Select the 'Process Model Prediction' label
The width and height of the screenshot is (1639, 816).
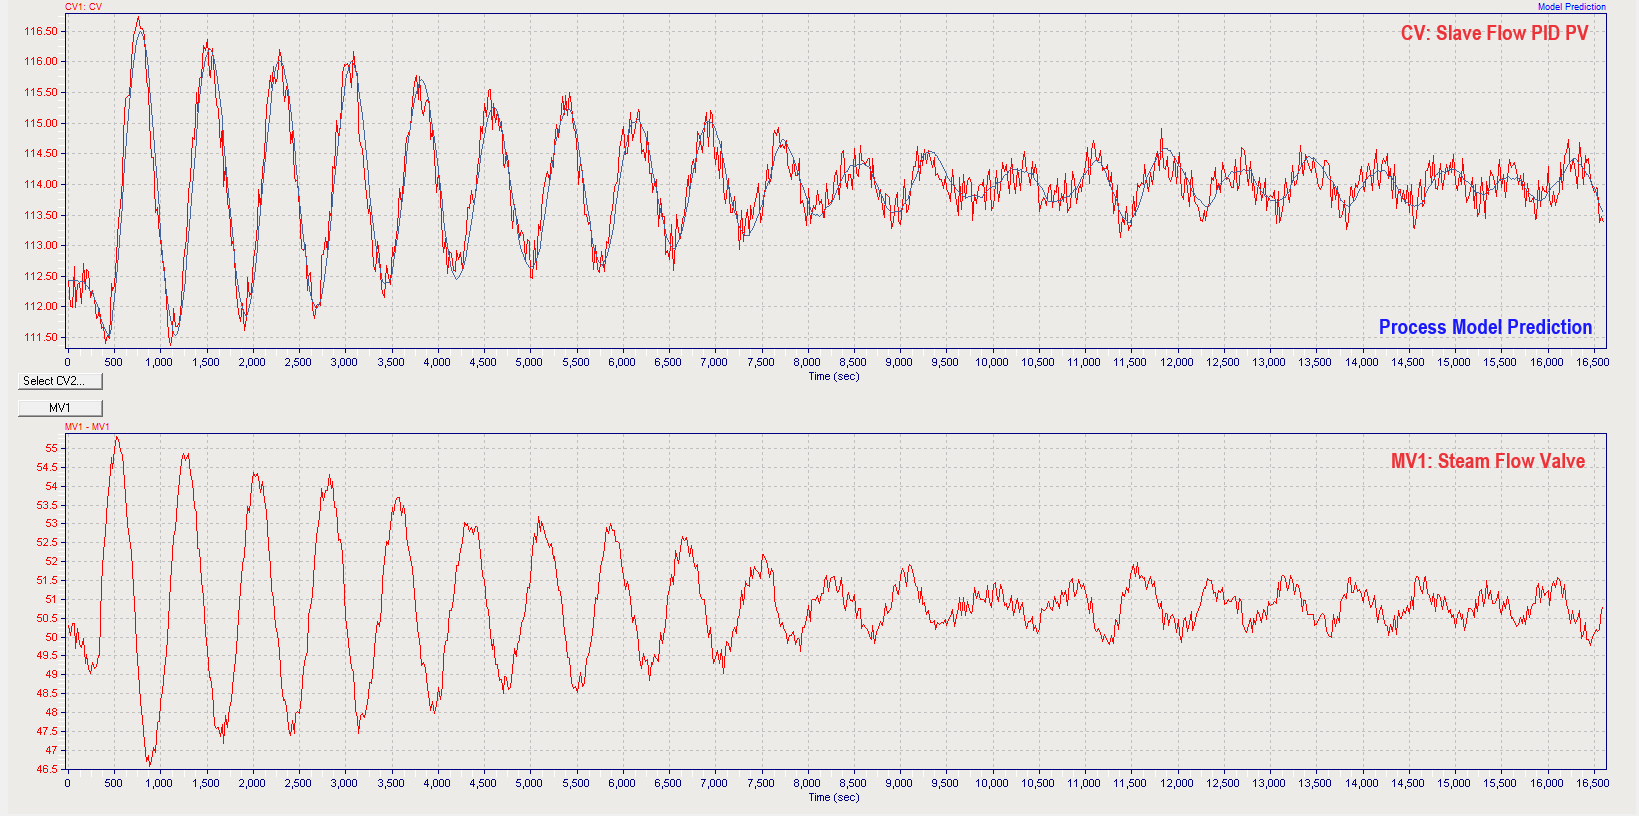pos(1485,327)
